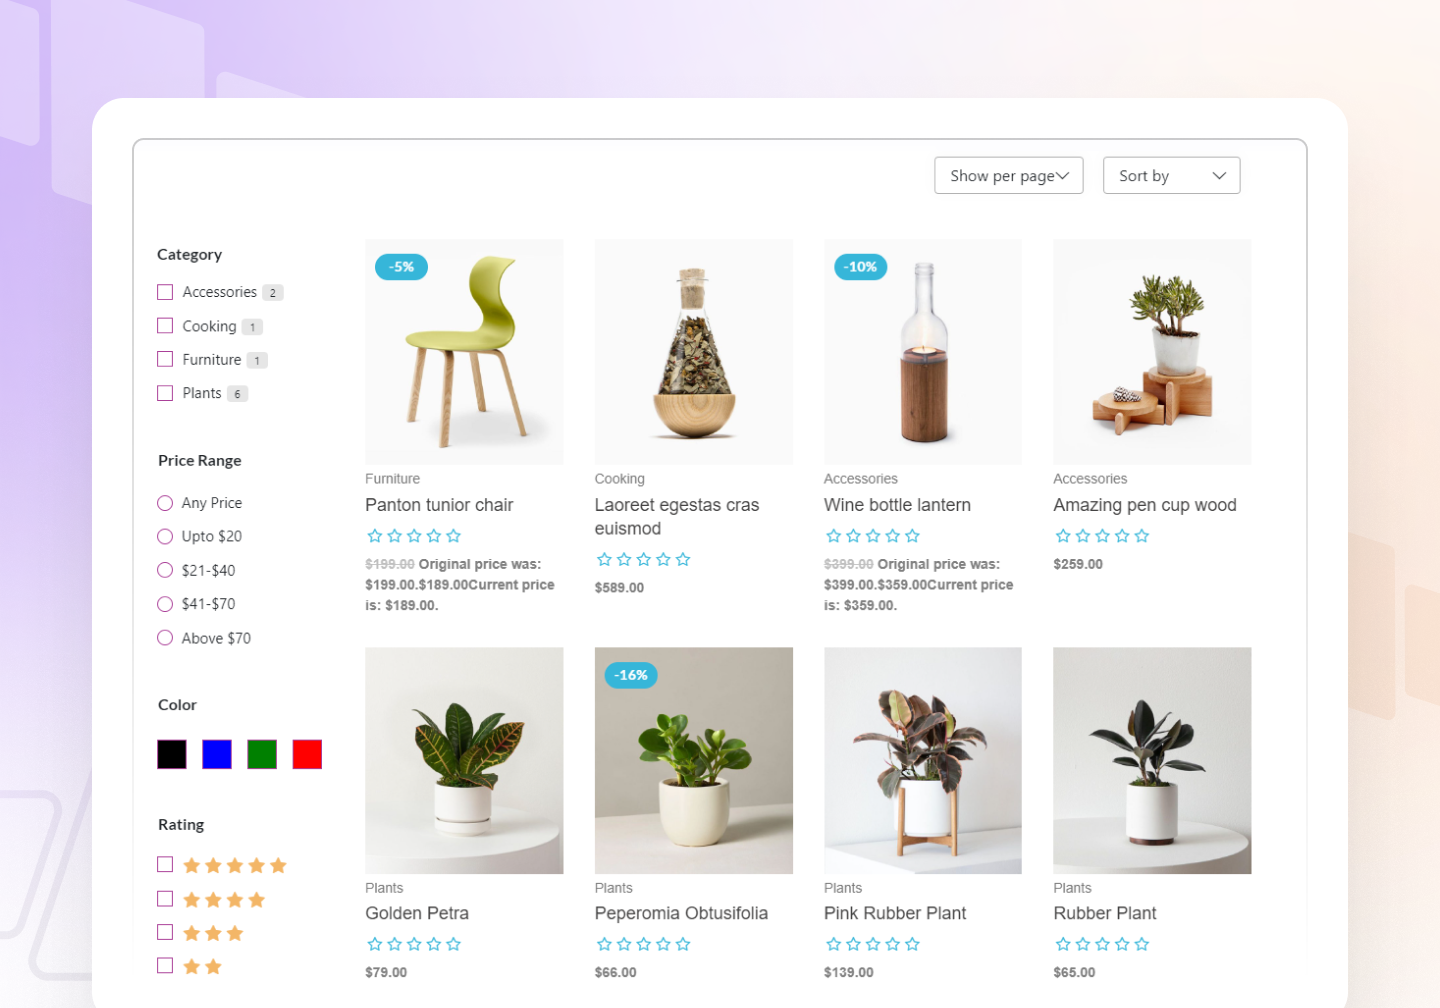Open the Peperomia Obtusifolia product link

(681, 913)
